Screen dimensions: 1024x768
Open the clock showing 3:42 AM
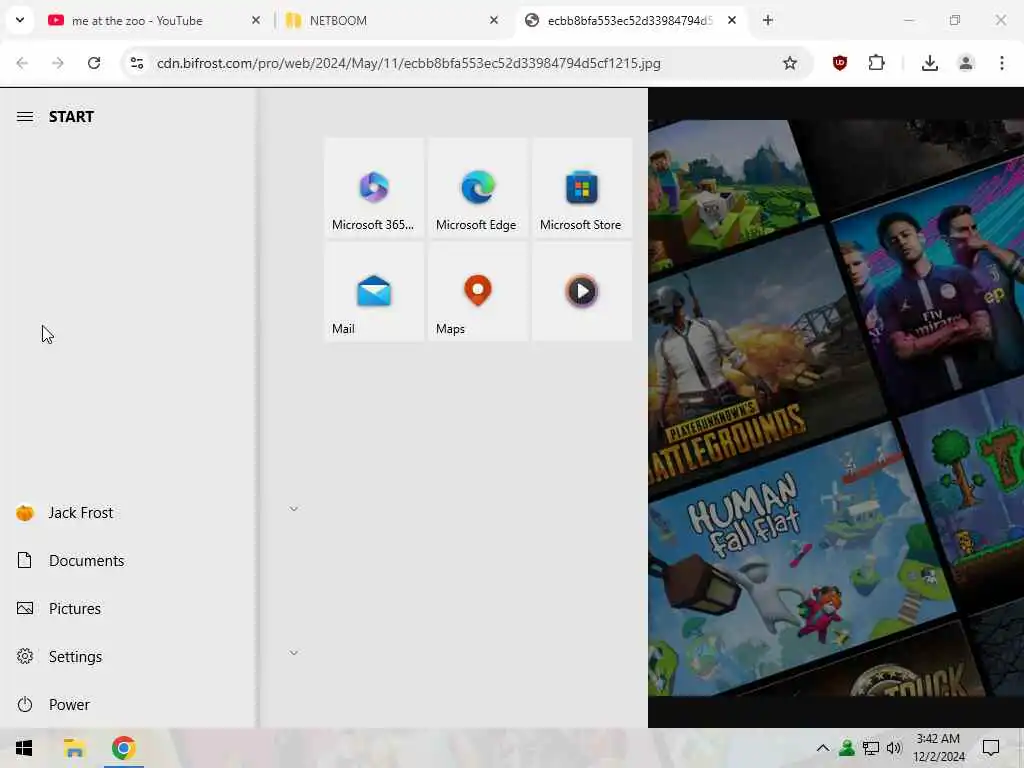(x=938, y=748)
